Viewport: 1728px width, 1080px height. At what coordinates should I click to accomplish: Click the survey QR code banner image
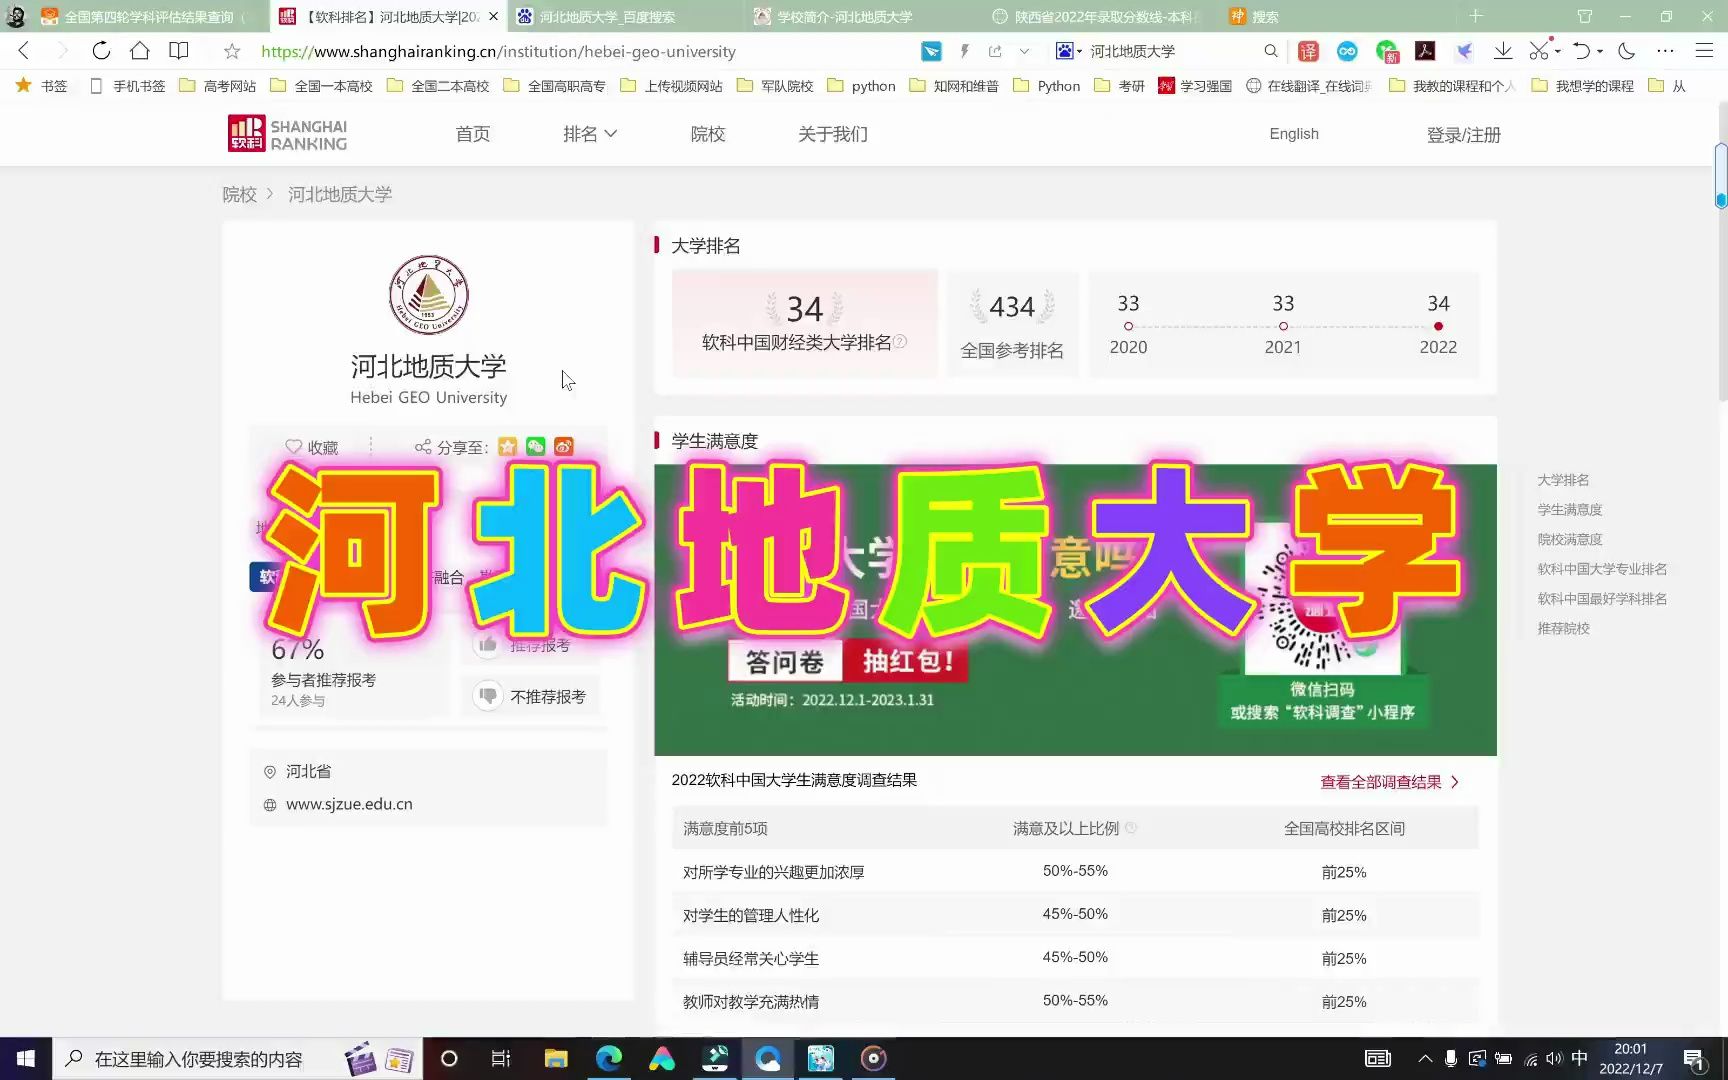tap(1075, 610)
